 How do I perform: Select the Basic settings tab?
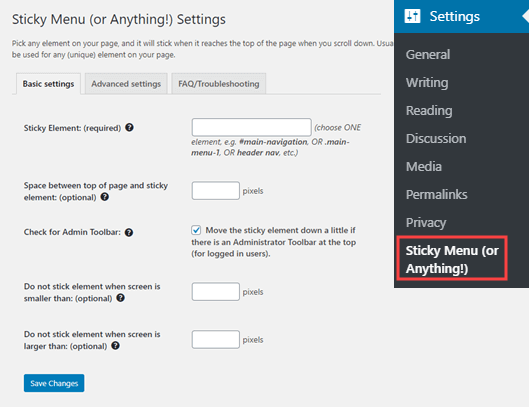pos(48,84)
